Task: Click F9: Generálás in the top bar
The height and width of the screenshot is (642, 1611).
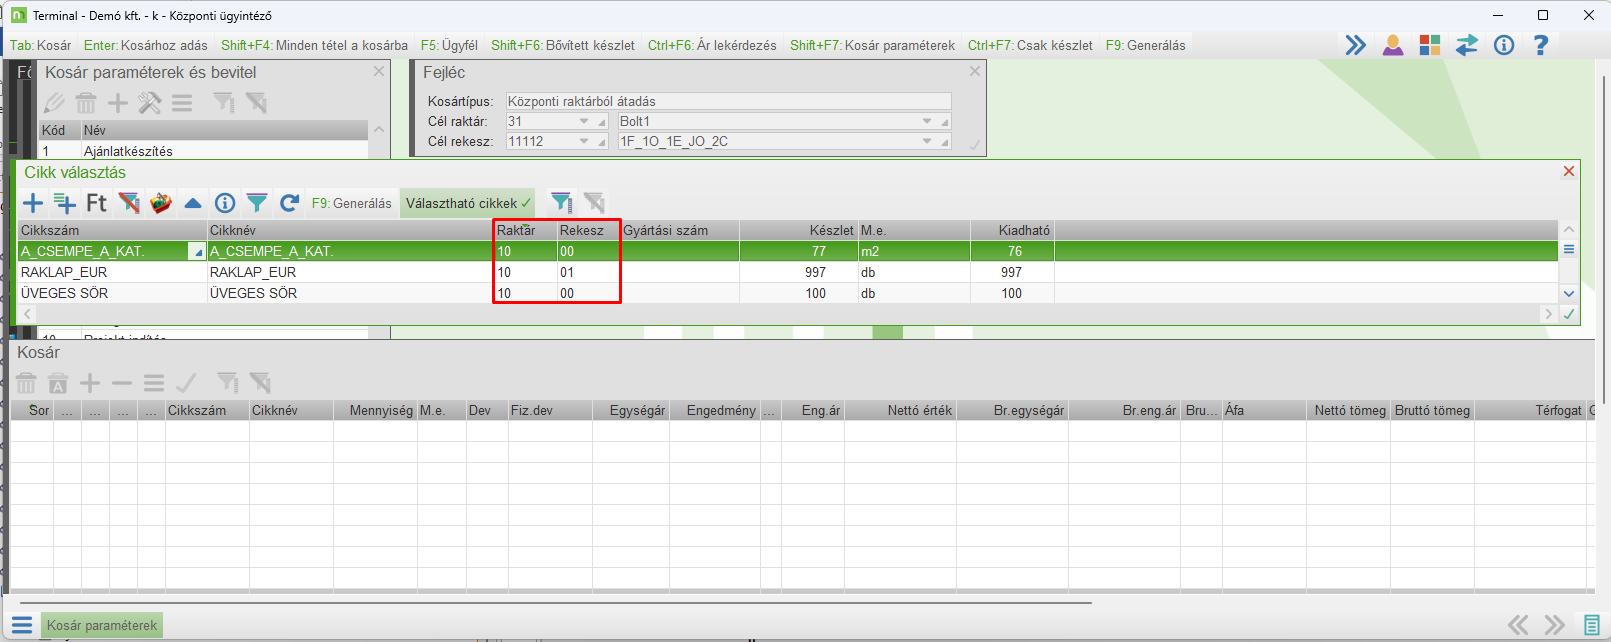Action: [1145, 45]
